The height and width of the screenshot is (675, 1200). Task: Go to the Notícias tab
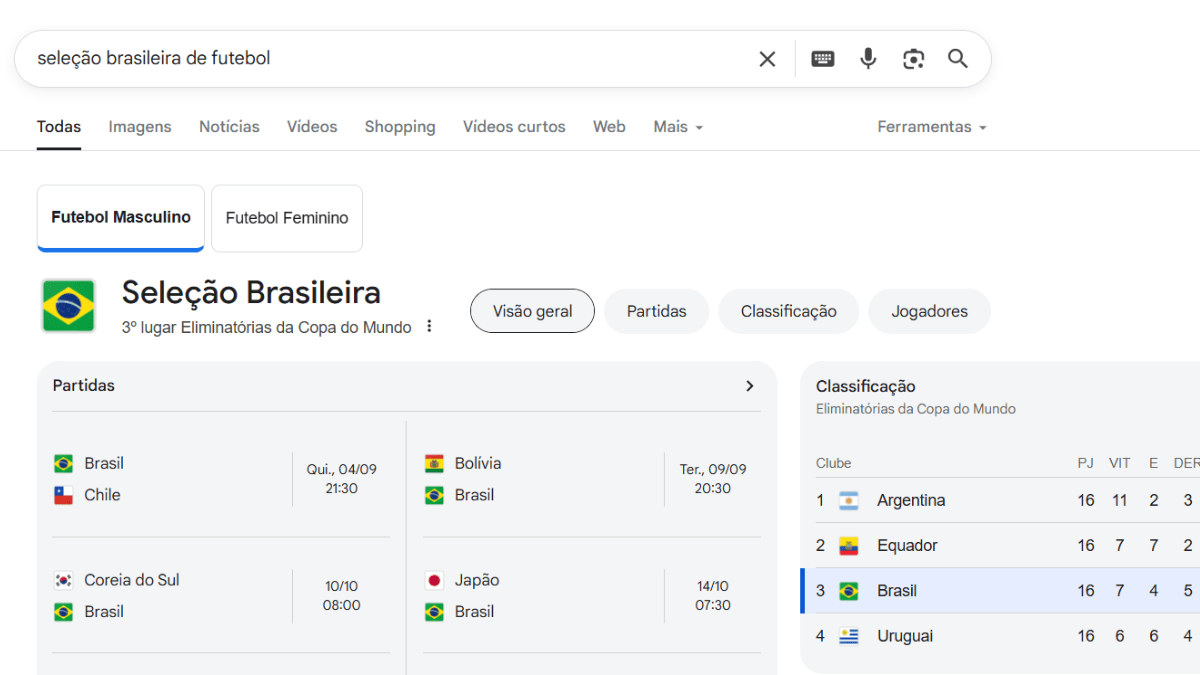point(229,127)
